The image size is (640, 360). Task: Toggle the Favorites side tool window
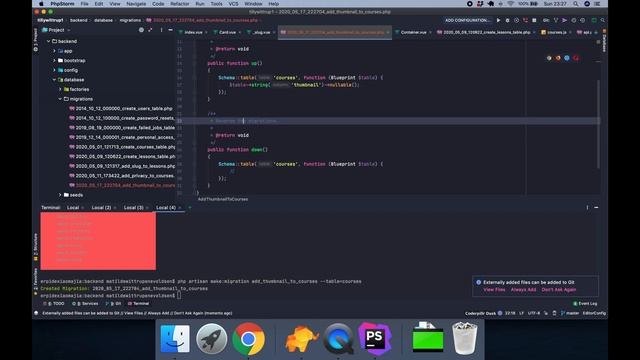point(36,281)
